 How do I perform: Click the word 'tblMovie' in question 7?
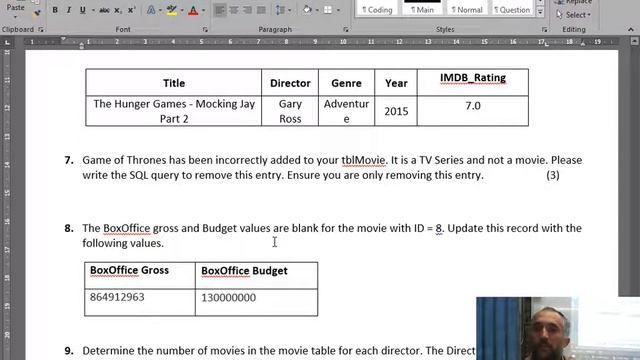363,160
